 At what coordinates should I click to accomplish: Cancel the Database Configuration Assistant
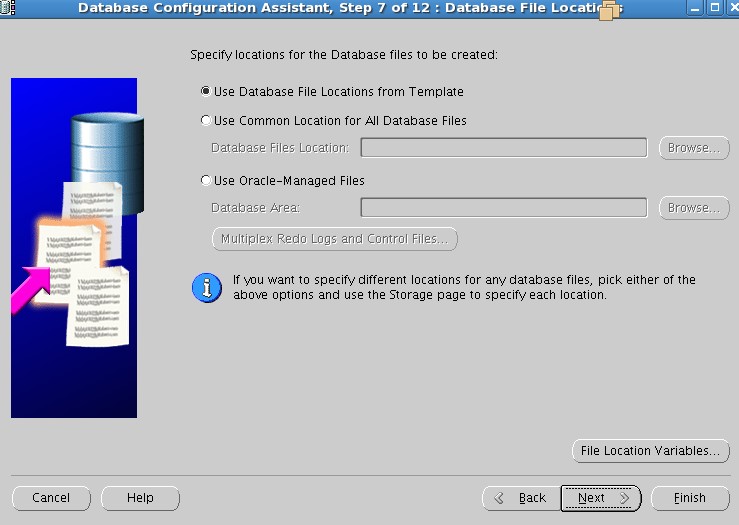(x=51, y=498)
